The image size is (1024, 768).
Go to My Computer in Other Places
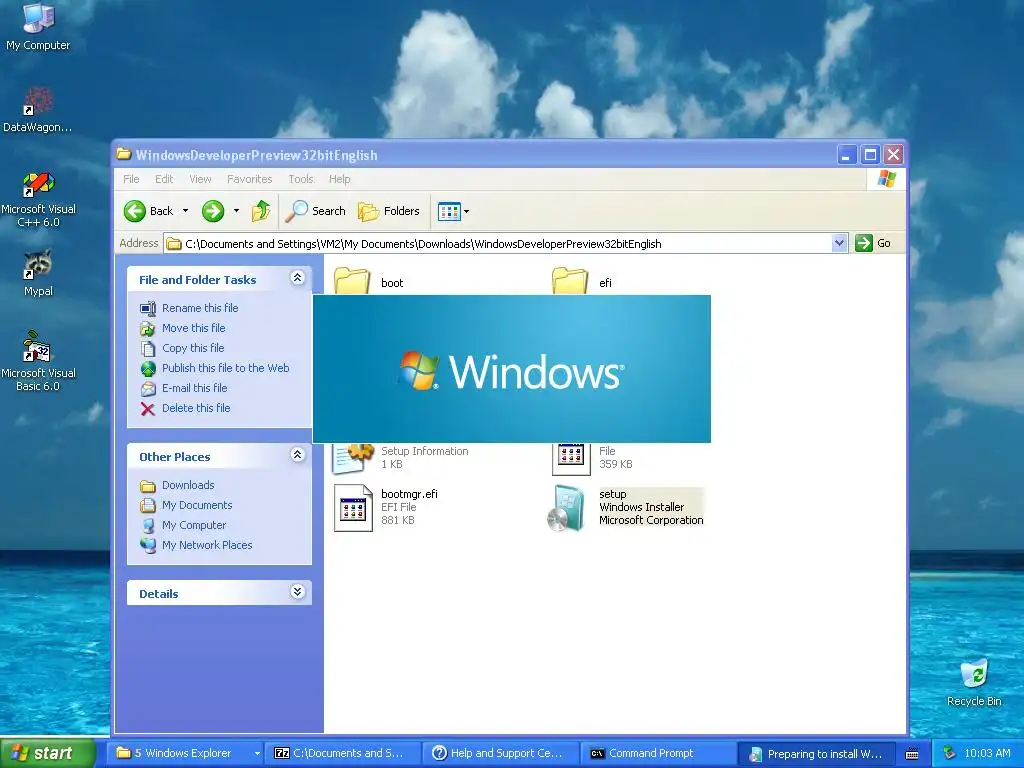194,525
